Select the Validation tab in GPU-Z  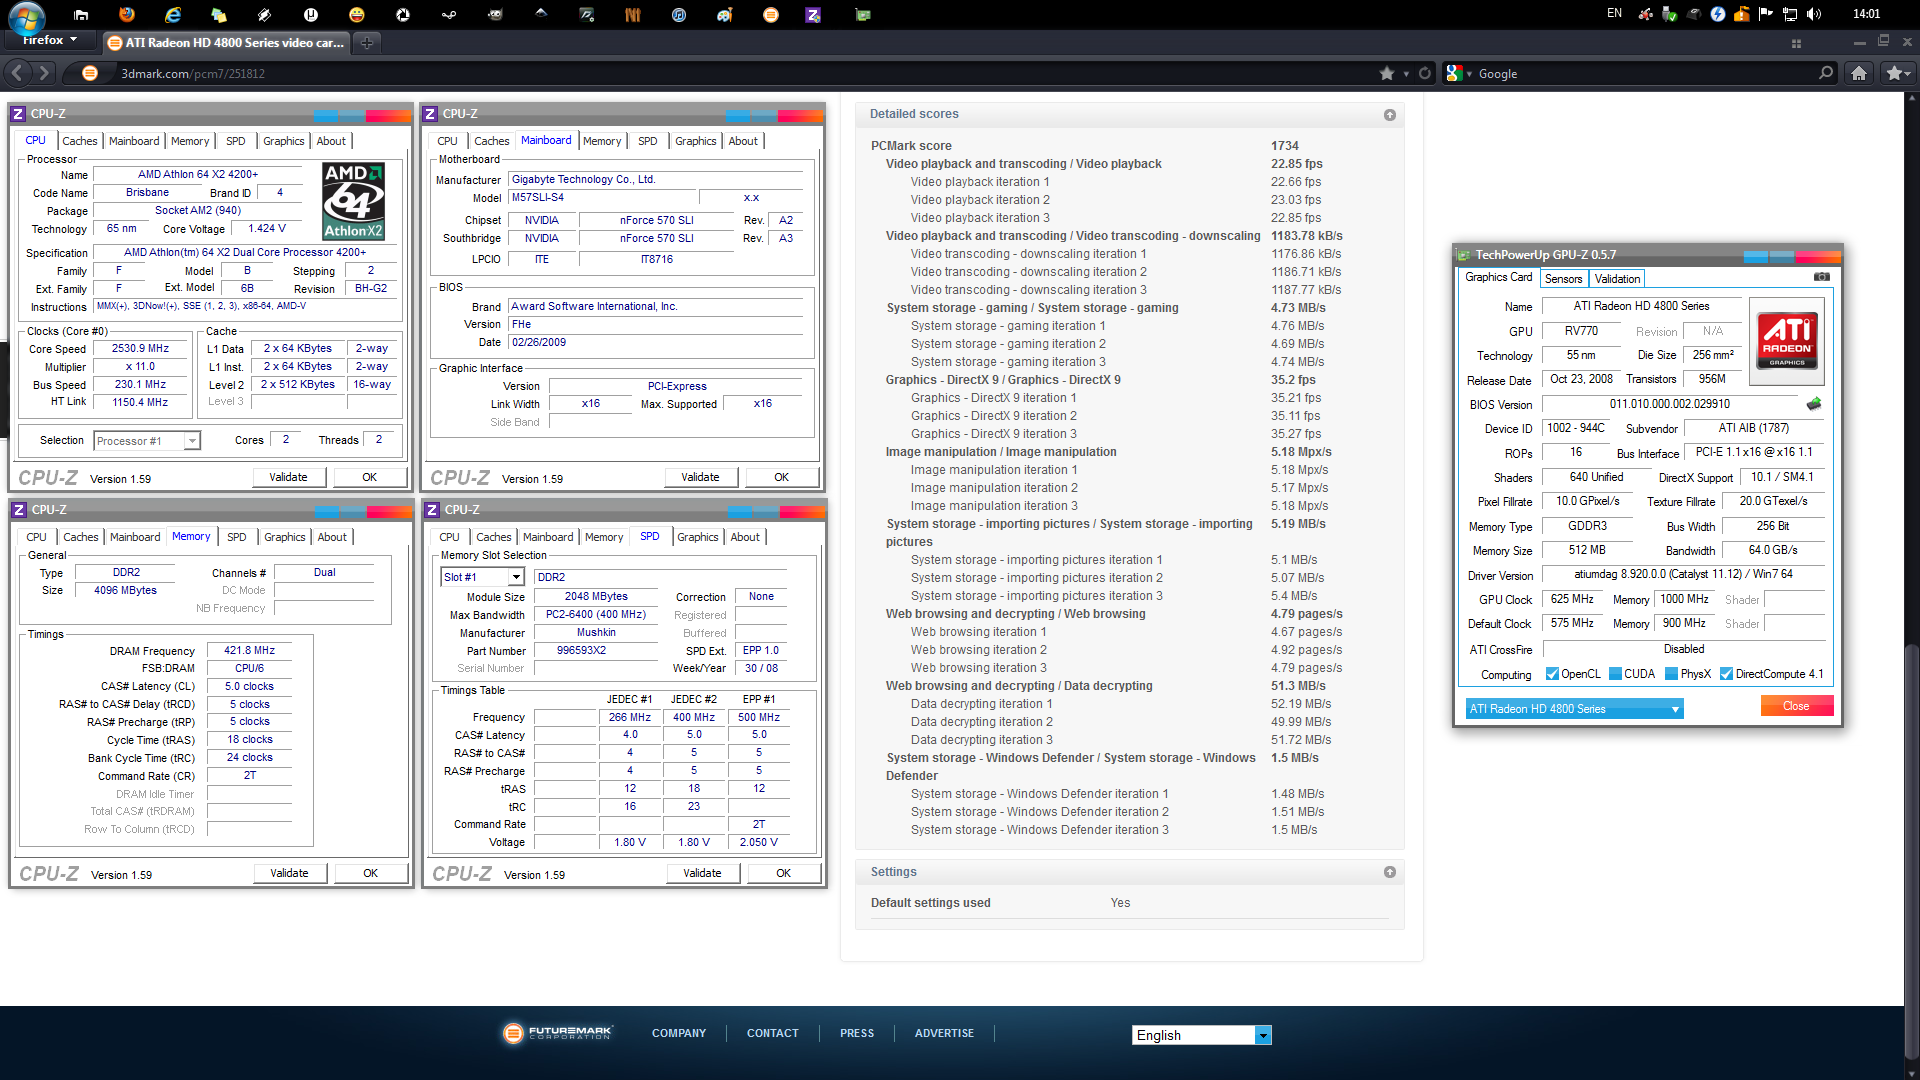(1617, 279)
